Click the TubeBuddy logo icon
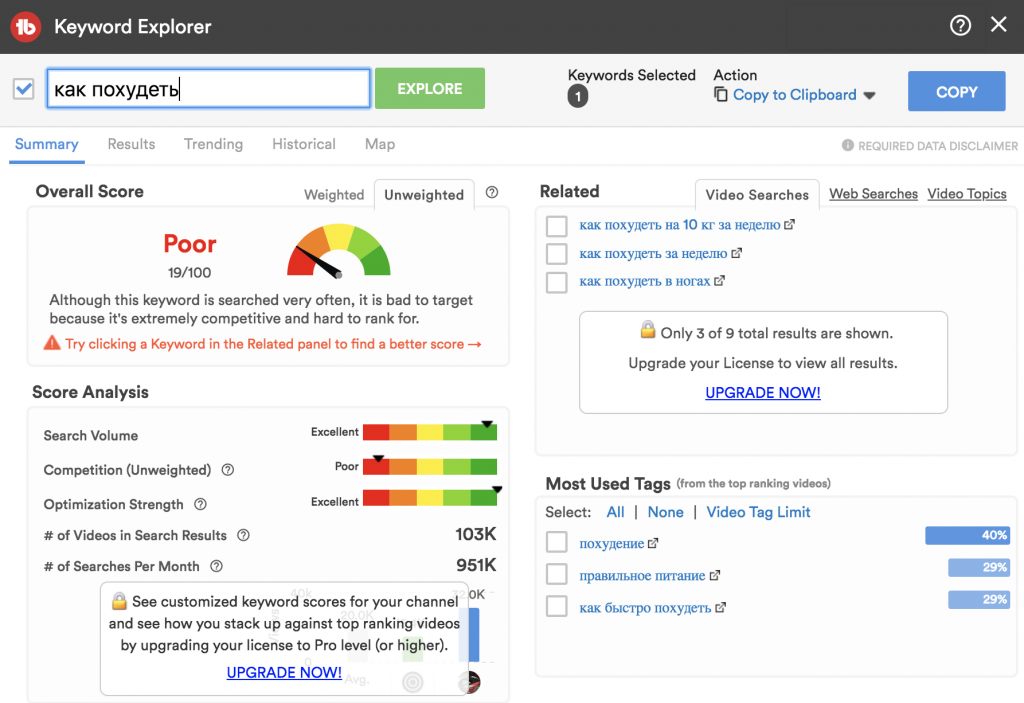 tap(25, 27)
